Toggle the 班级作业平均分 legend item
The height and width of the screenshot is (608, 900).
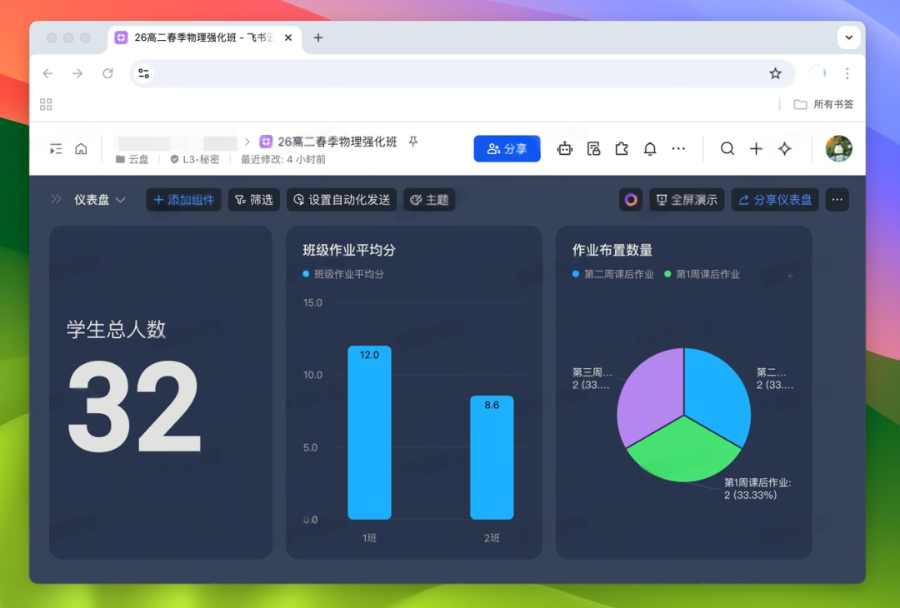(x=343, y=274)
